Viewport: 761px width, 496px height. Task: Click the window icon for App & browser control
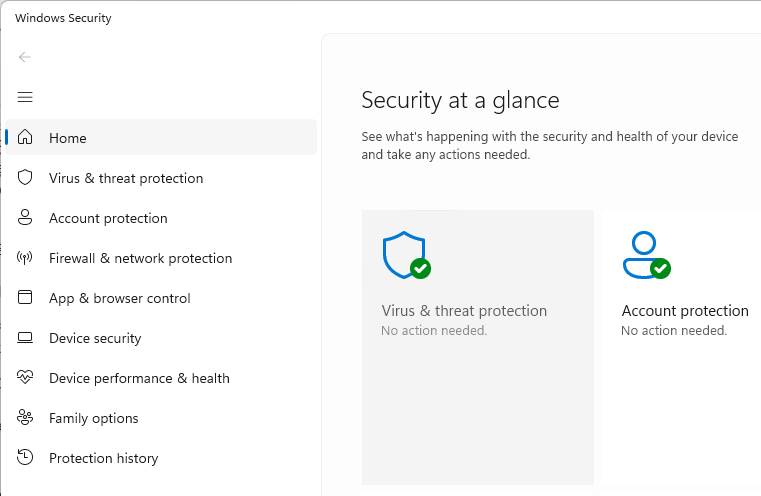25,297
